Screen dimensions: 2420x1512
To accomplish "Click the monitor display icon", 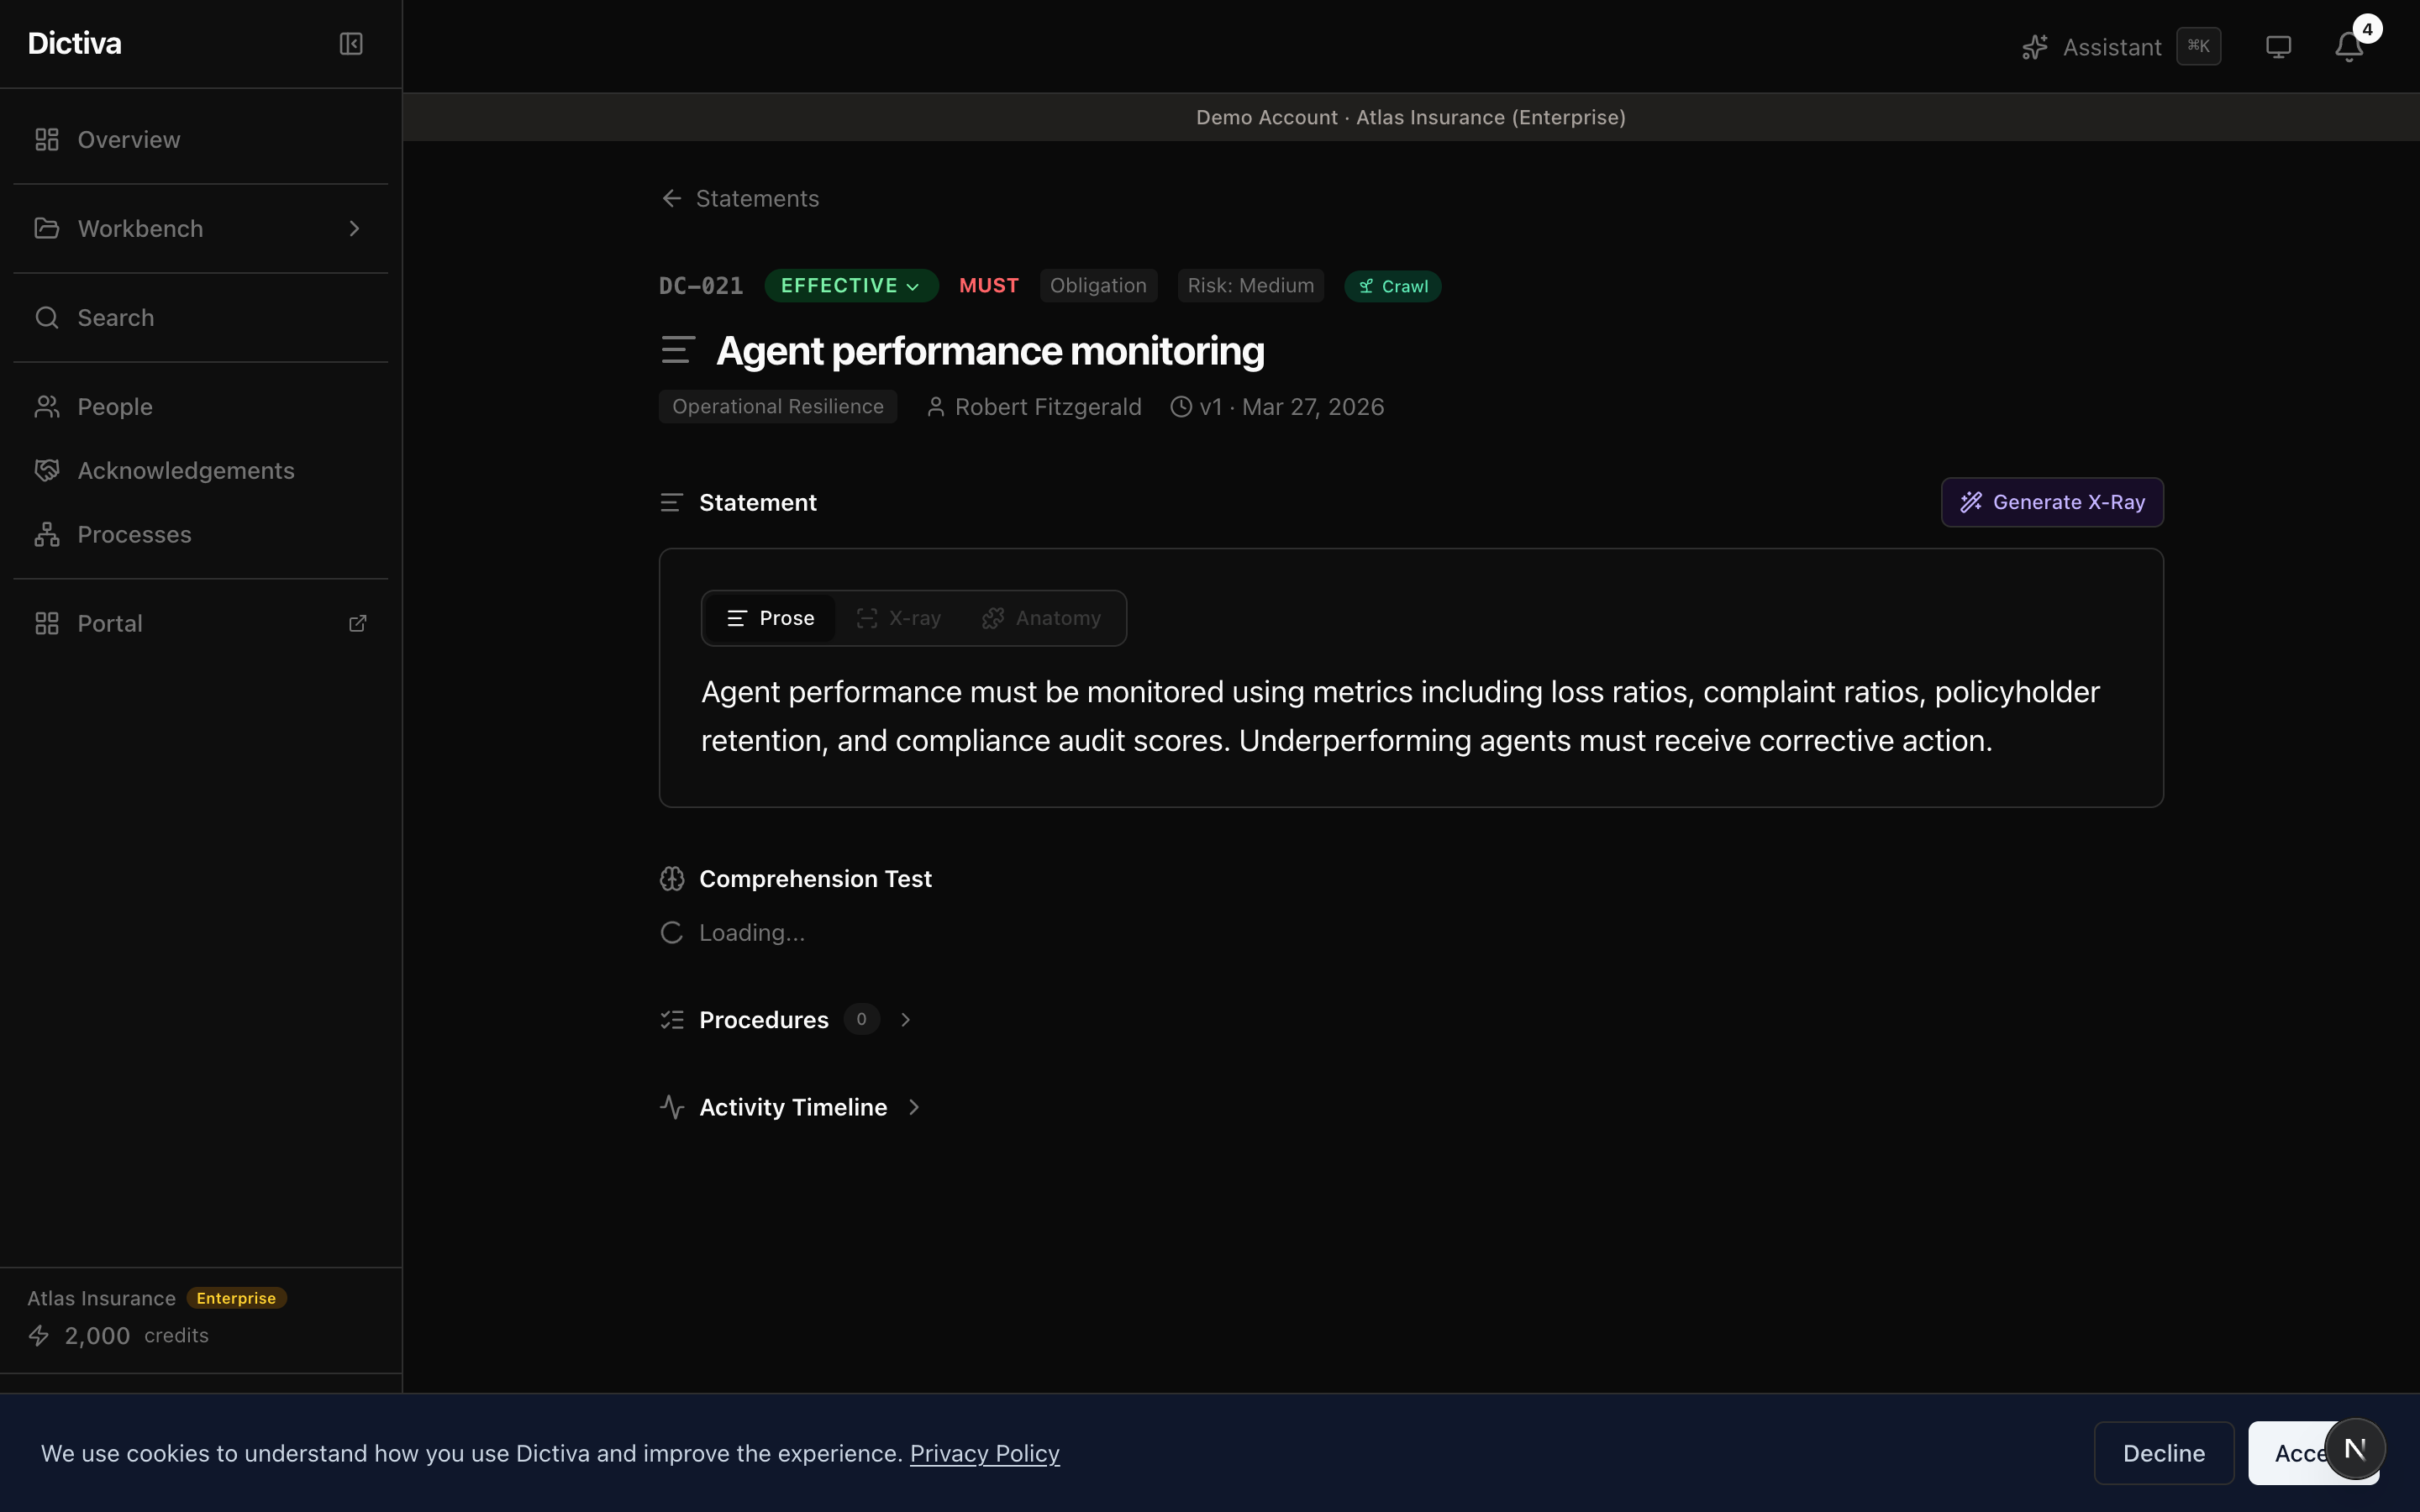I will (2278, 47).
